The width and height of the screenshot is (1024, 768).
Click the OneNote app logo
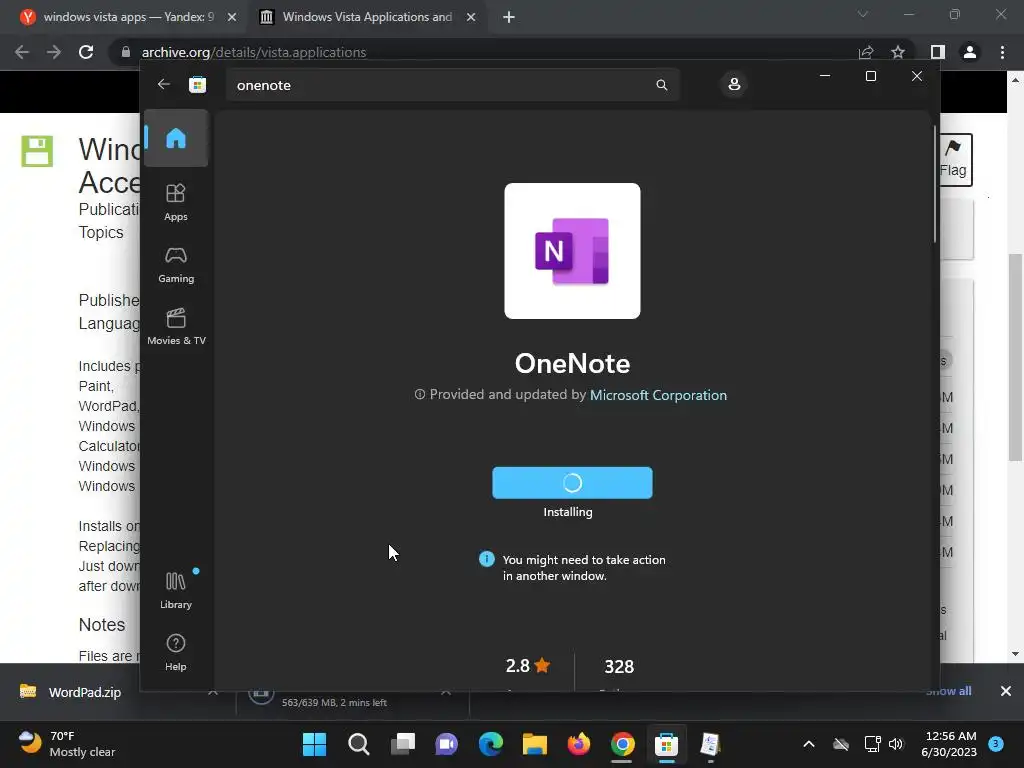572,251
